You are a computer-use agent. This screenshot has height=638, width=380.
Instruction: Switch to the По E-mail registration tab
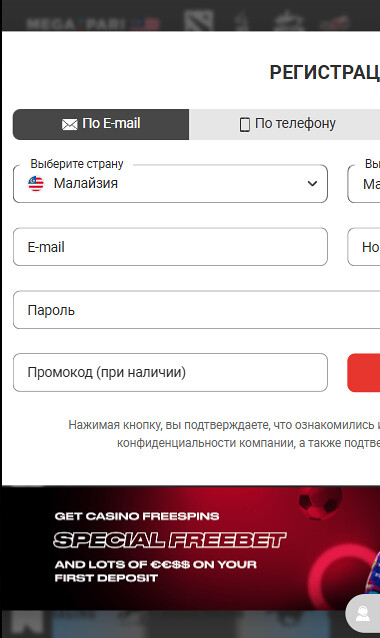point(101,124)
